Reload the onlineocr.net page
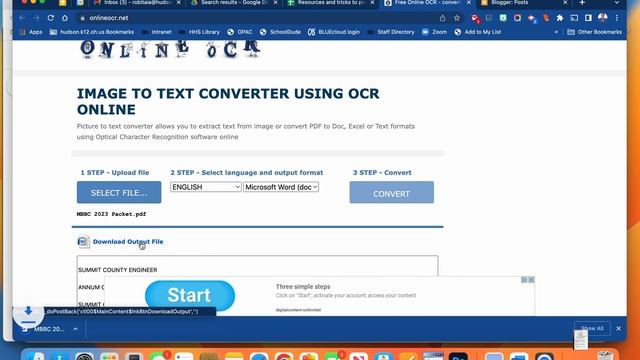Image resolution: width=640 pixels, height=360 pixels. pyautogui.click(x=51, y=18)
